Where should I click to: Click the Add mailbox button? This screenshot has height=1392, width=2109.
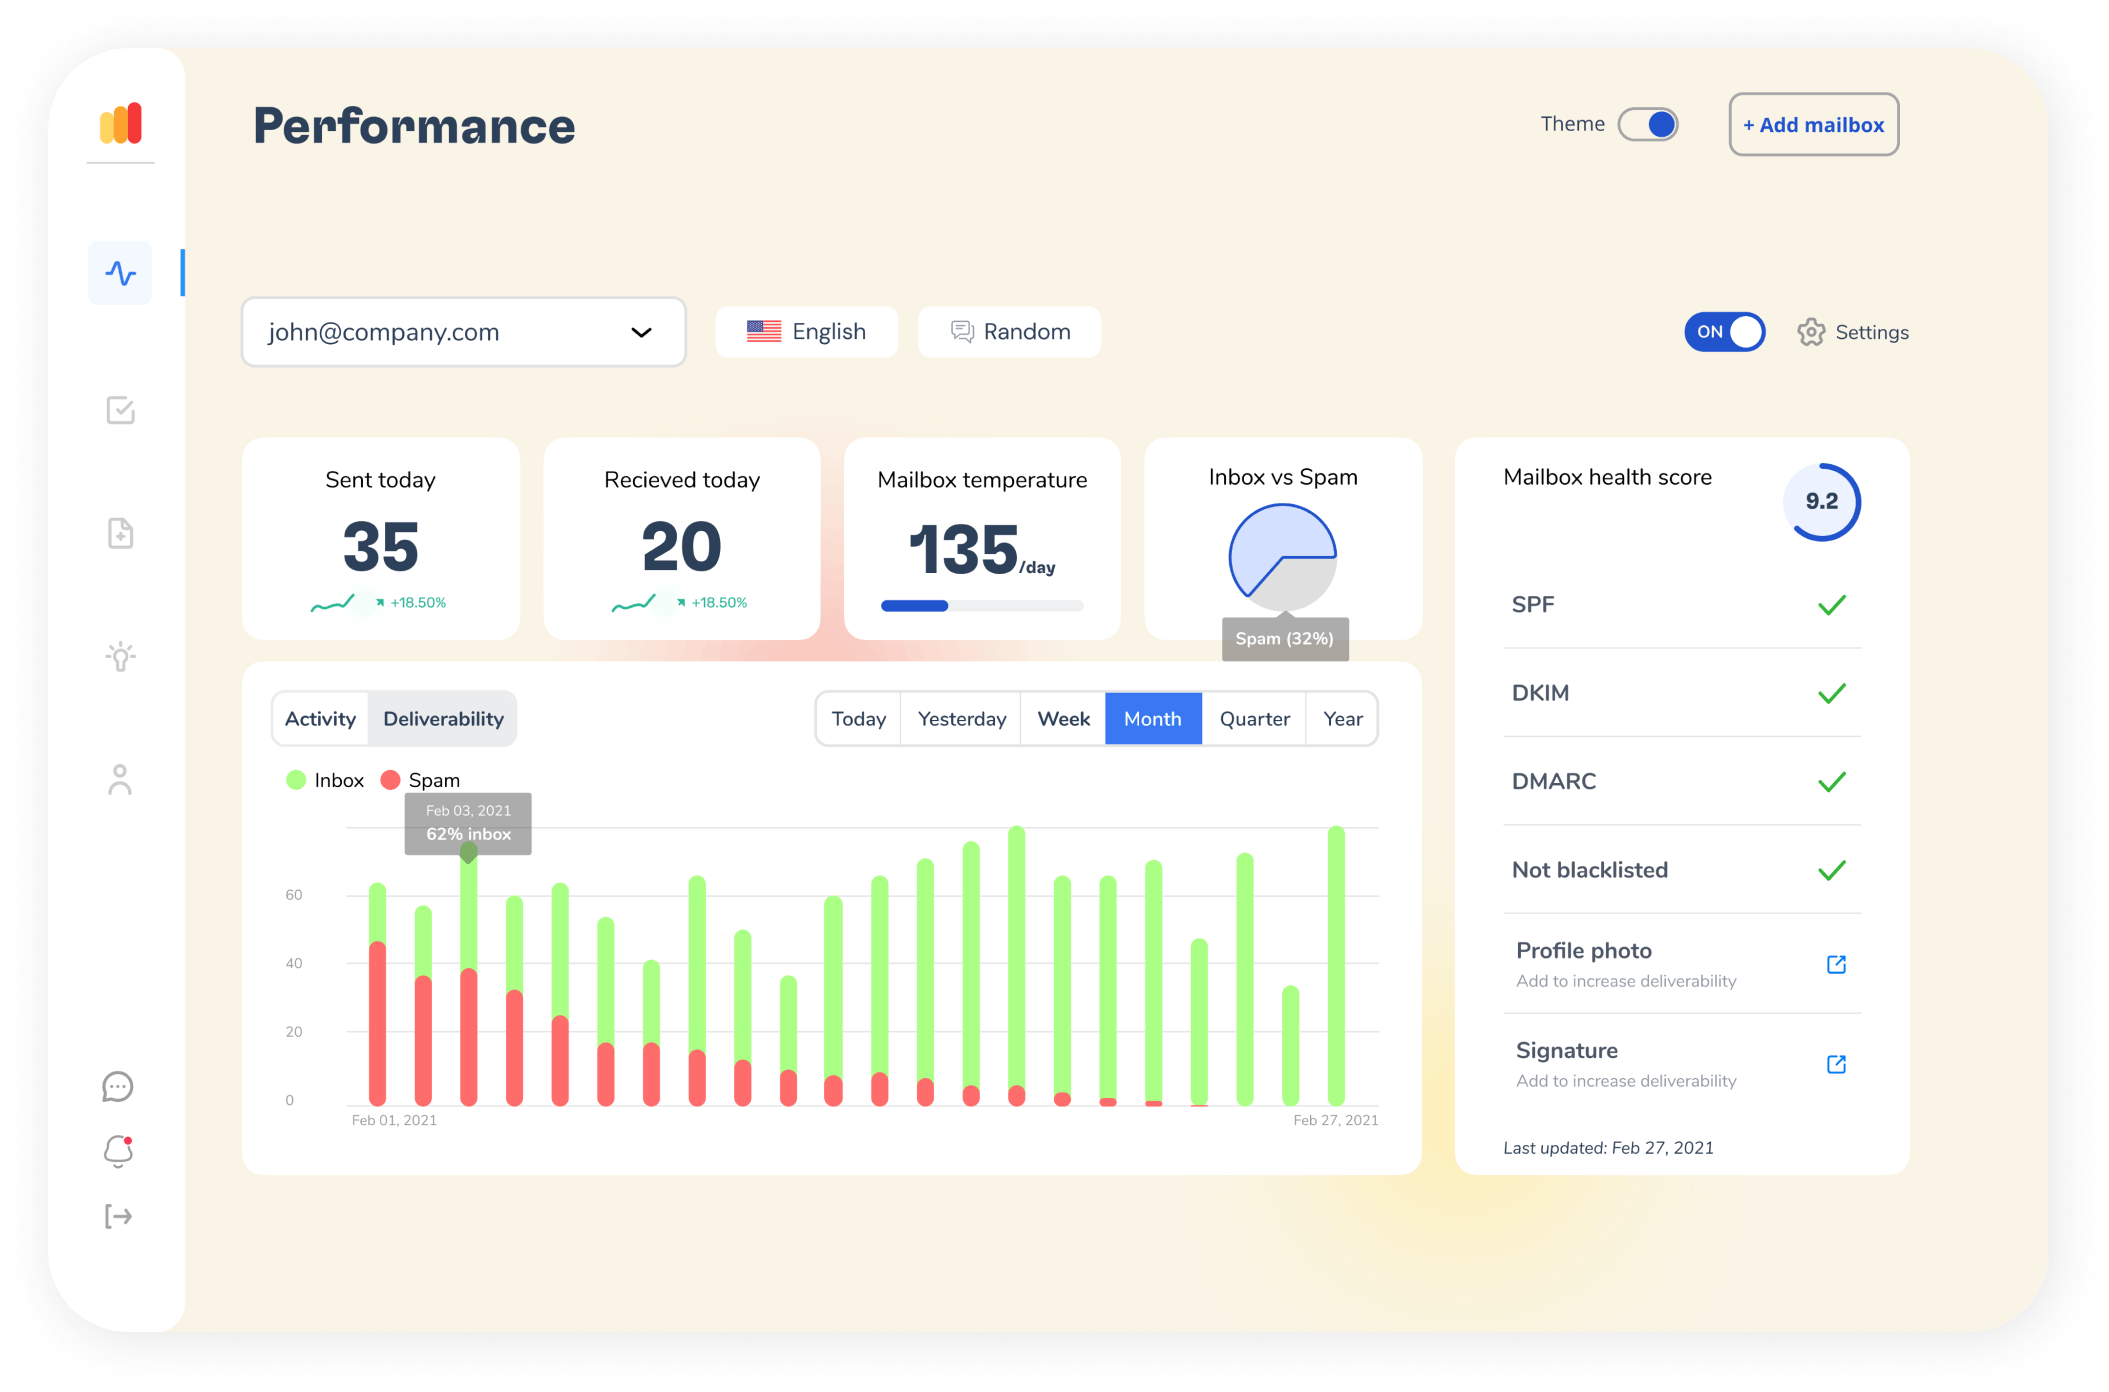1813,125
